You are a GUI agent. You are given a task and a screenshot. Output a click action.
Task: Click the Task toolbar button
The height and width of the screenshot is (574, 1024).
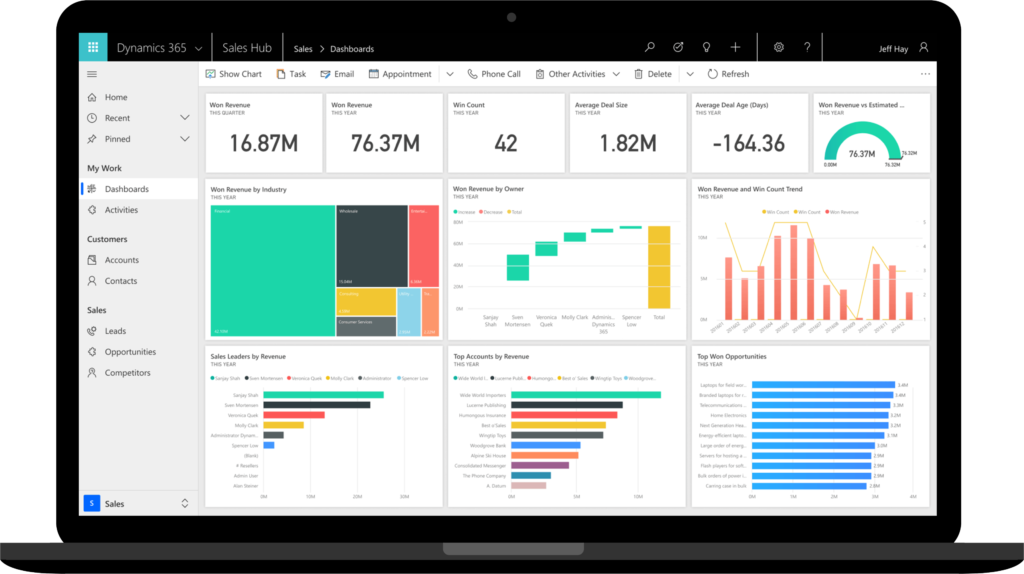pos(291,74)
